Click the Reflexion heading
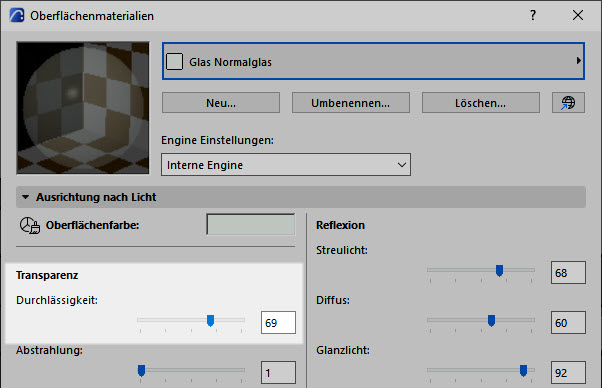Screen dimensions: 602x388 click(340, 225)
